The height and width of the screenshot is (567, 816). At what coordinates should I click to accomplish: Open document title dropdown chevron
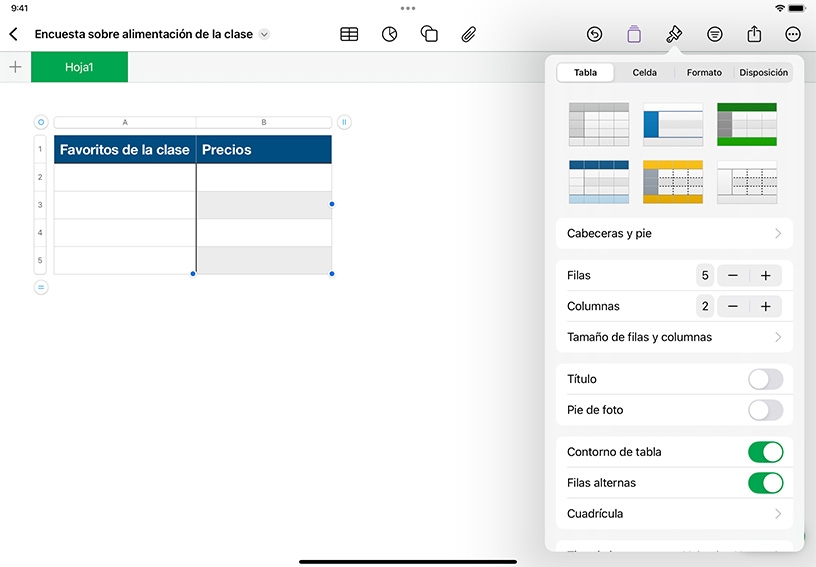[264, 34]
